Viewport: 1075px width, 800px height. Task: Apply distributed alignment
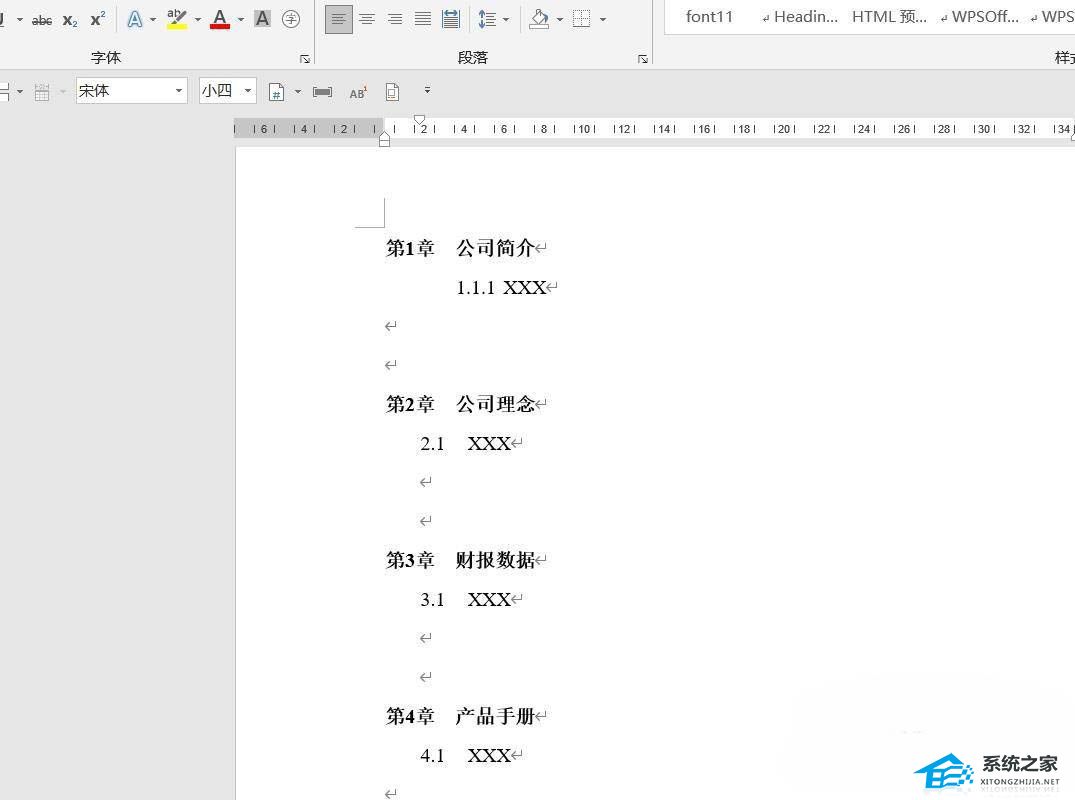pyautogui.click(x=451, y=19)
